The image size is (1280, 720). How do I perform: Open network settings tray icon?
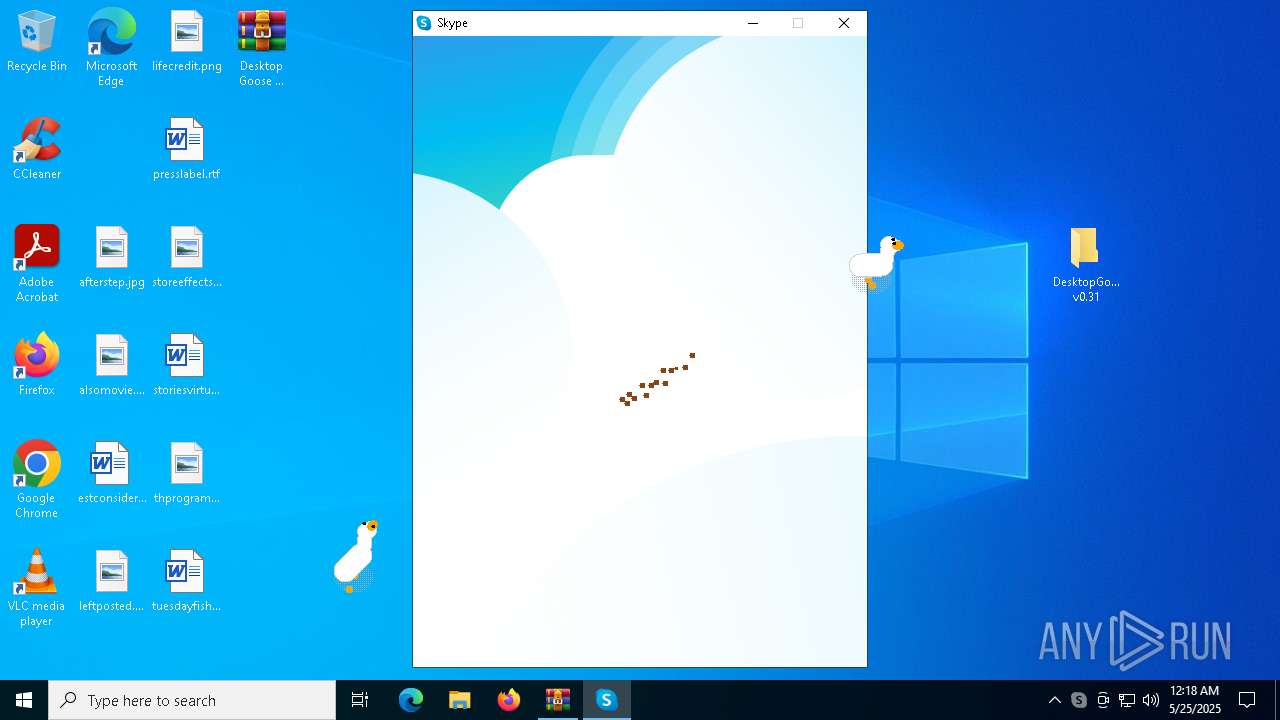(x=1127, y=700)
